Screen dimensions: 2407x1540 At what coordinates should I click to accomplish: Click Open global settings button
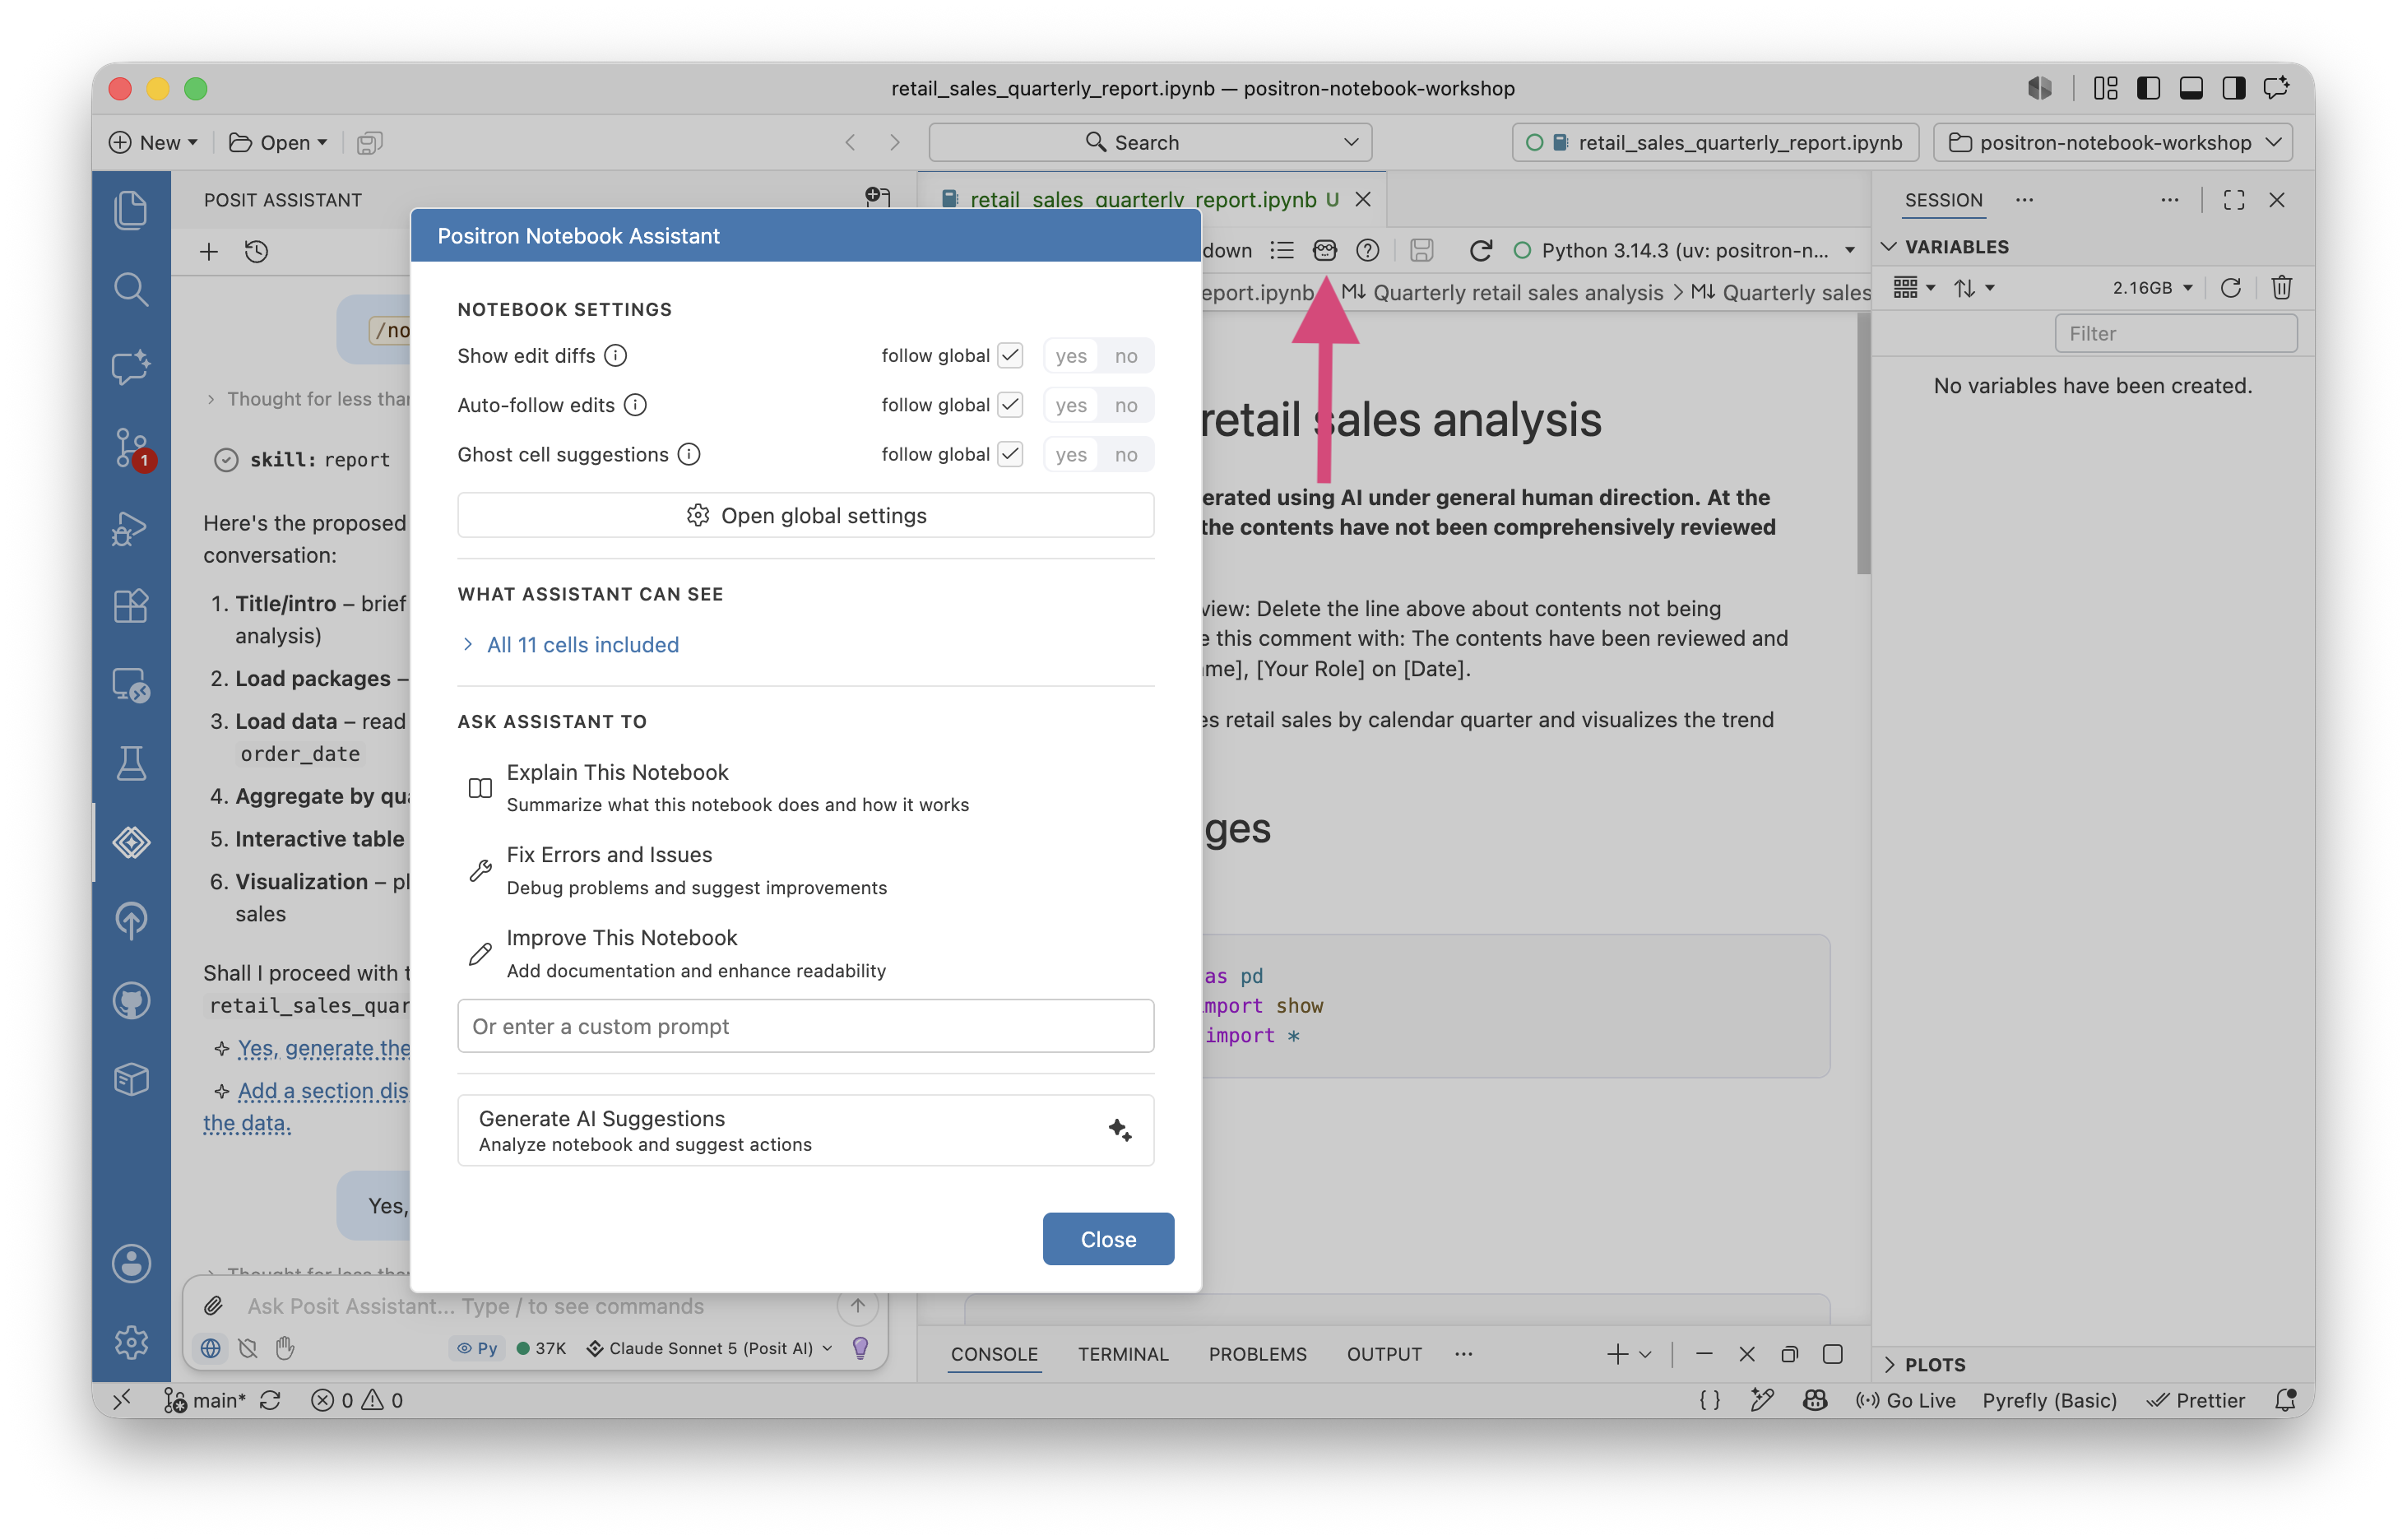tap(806, 515)
